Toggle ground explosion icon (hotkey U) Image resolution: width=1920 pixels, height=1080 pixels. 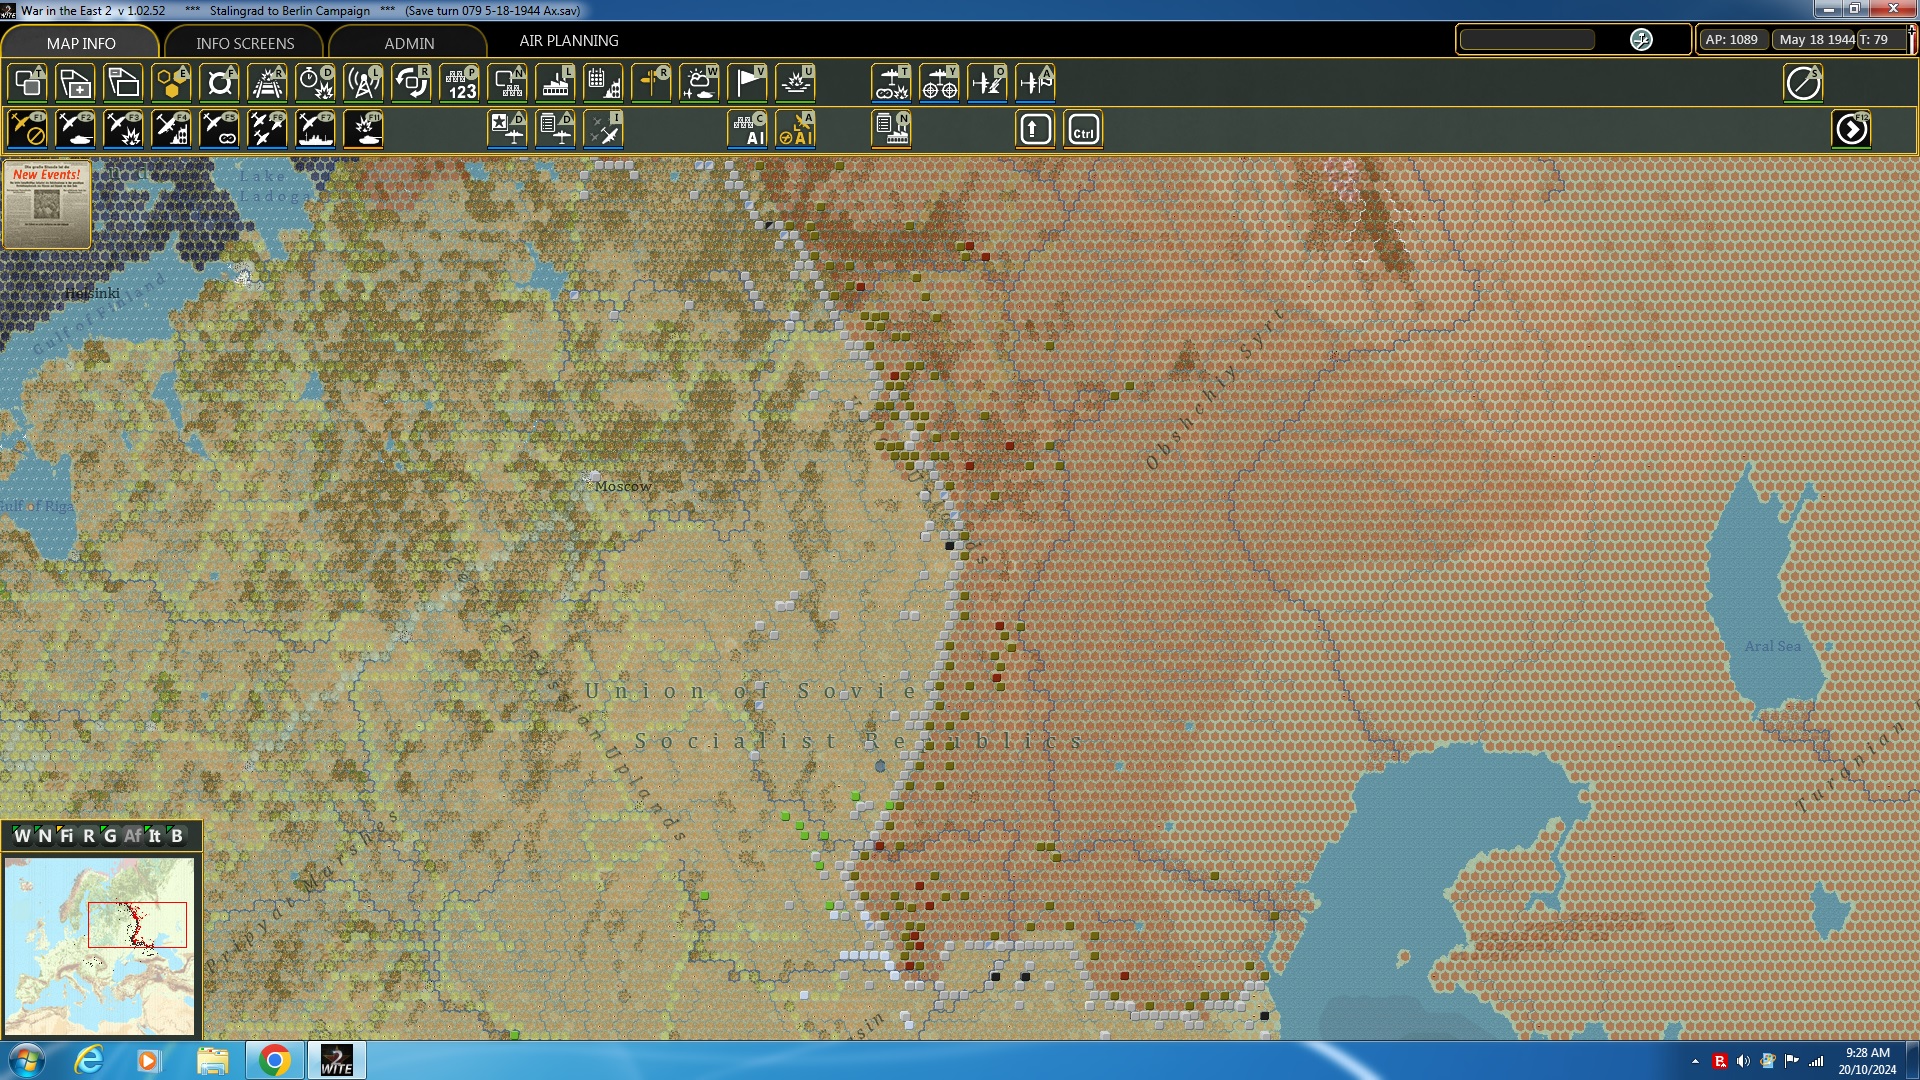[x=795, y=83]
